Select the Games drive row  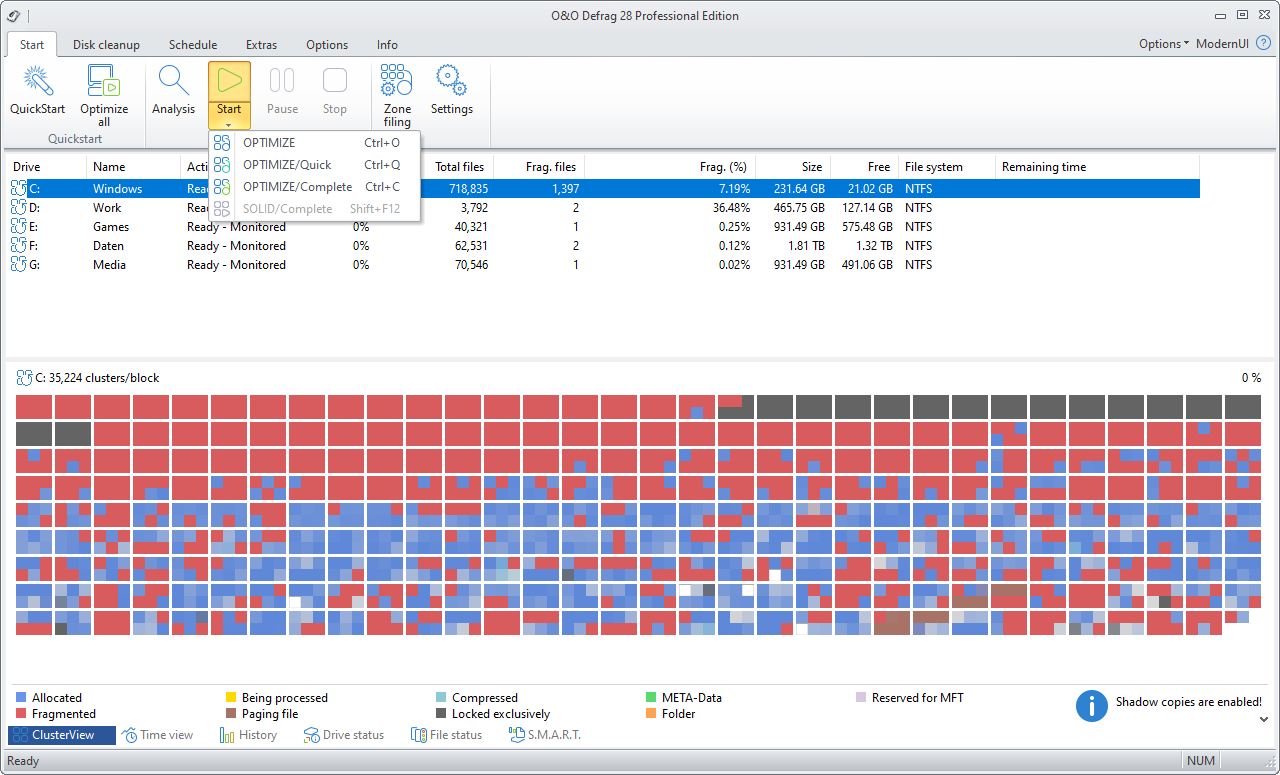pyautogui.click(x=604, y=226)
